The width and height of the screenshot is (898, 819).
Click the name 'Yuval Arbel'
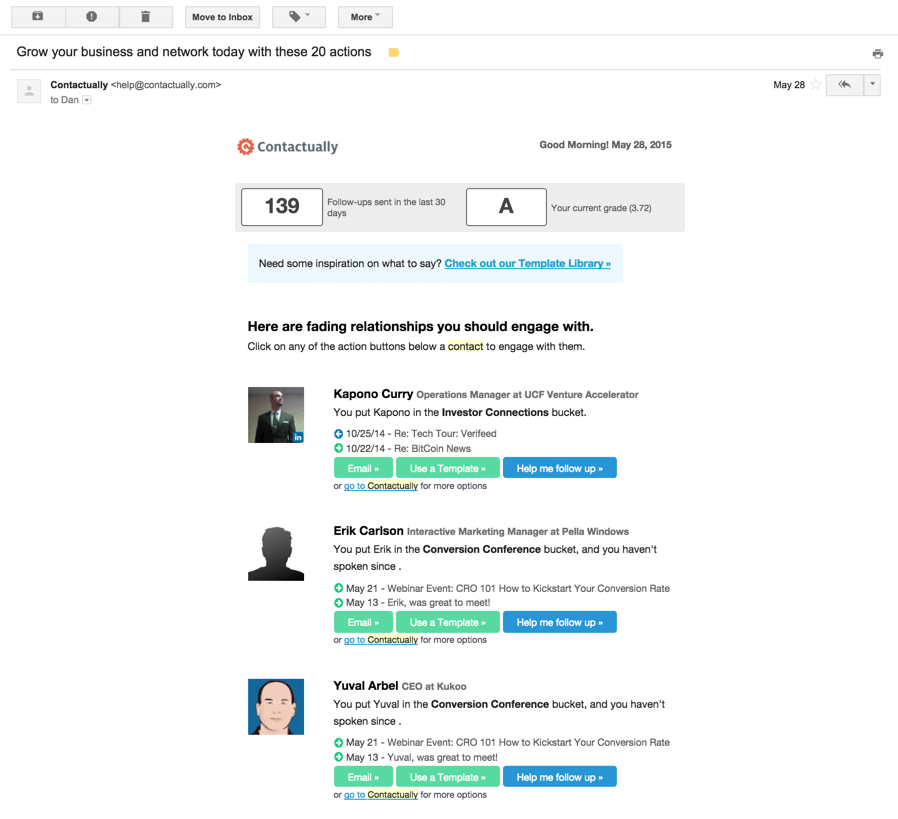point(365,686)
